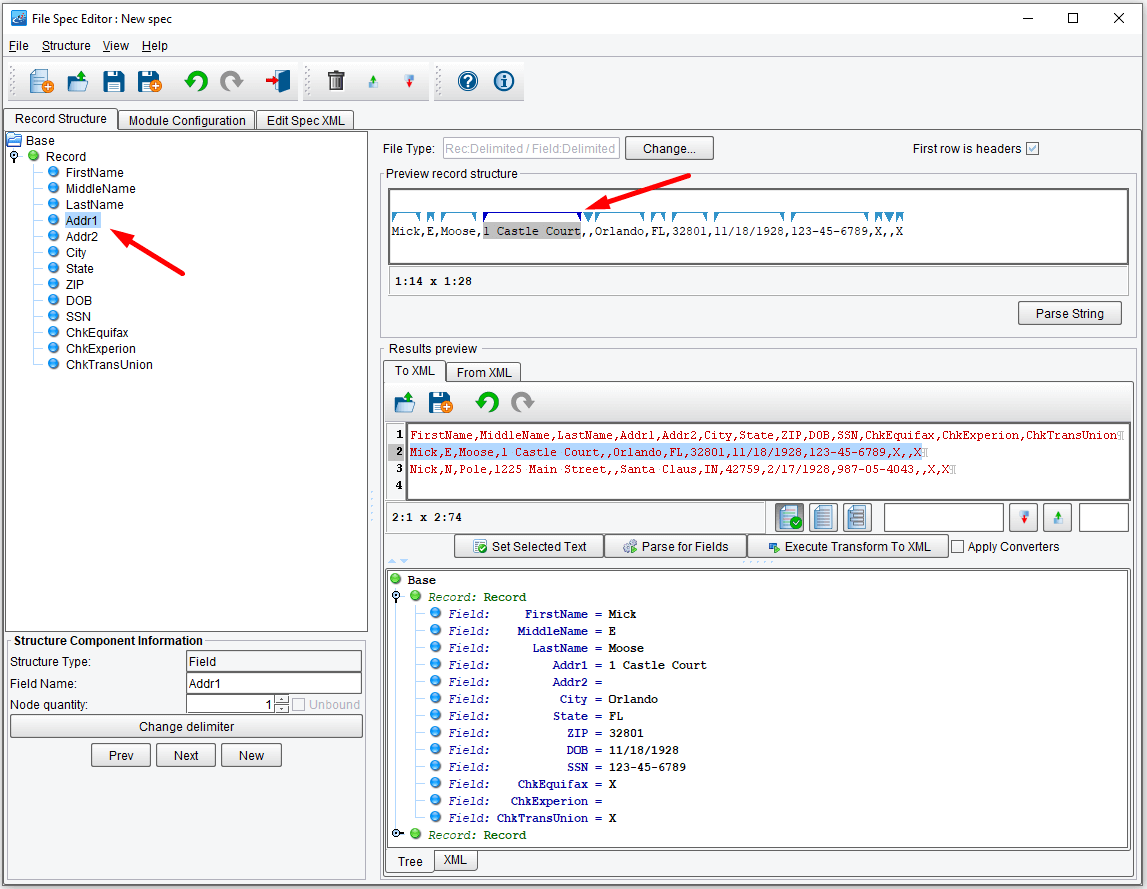
Task: Click the gray Redo arrow in main toolbar
Action: coord(232,80)
